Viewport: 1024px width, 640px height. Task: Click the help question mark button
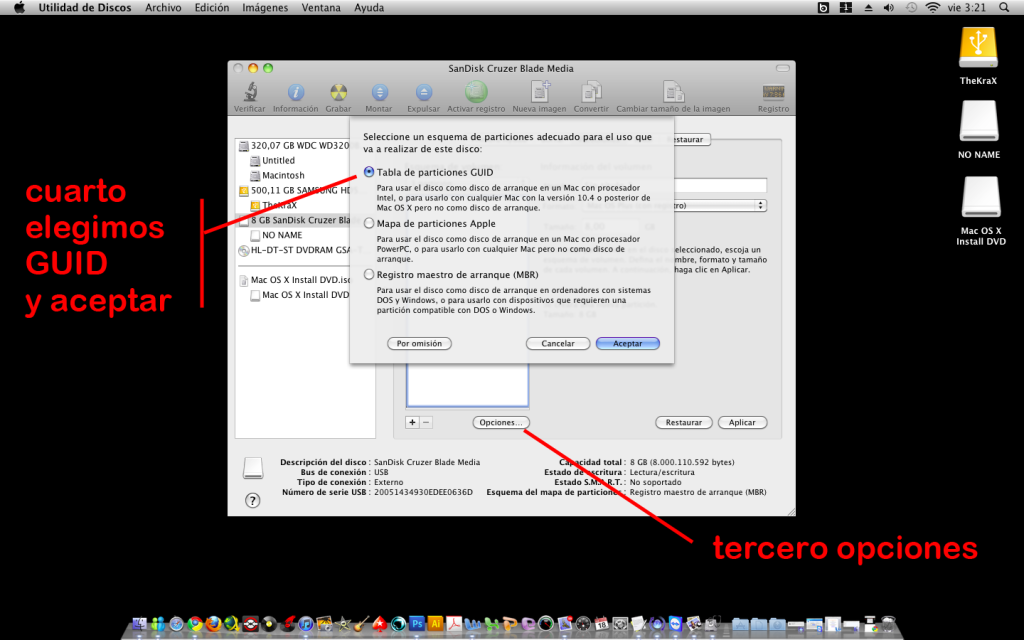click(x=252, y=500)
